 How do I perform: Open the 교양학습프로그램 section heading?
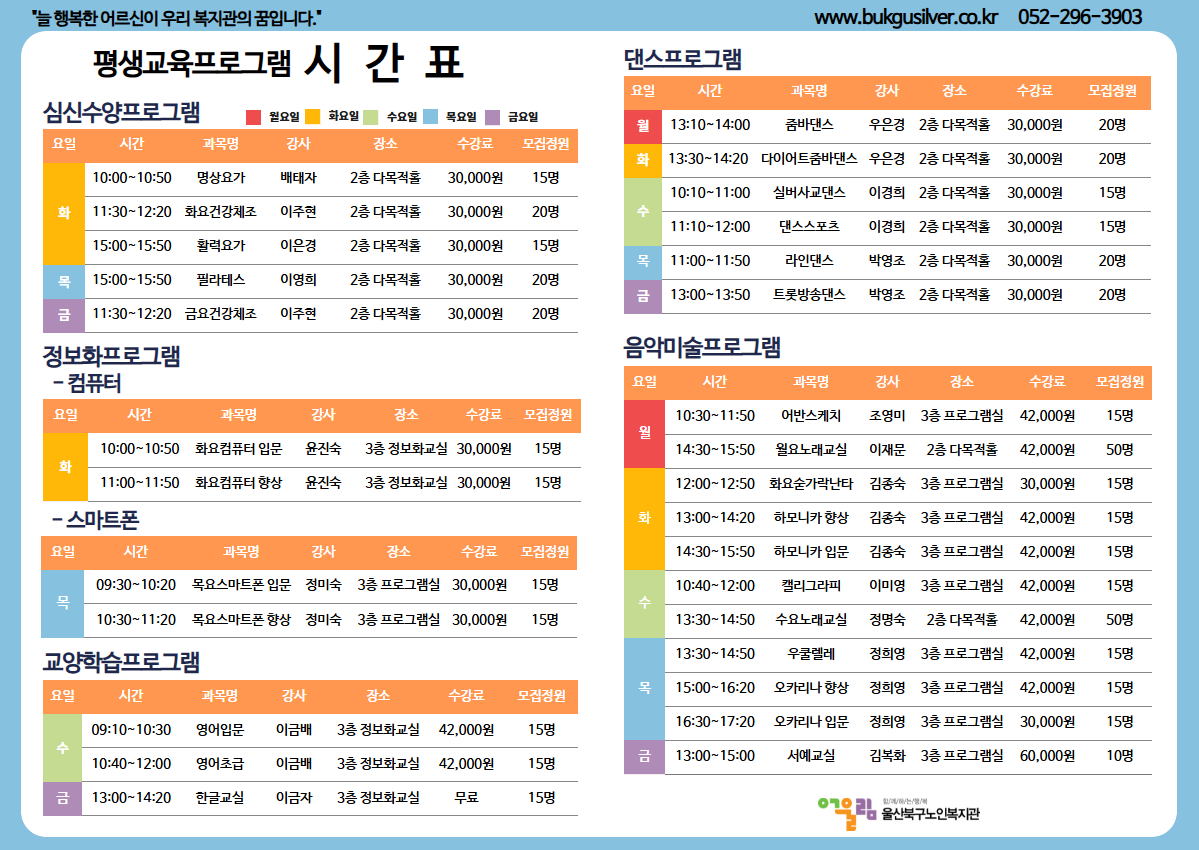(121, 662)
